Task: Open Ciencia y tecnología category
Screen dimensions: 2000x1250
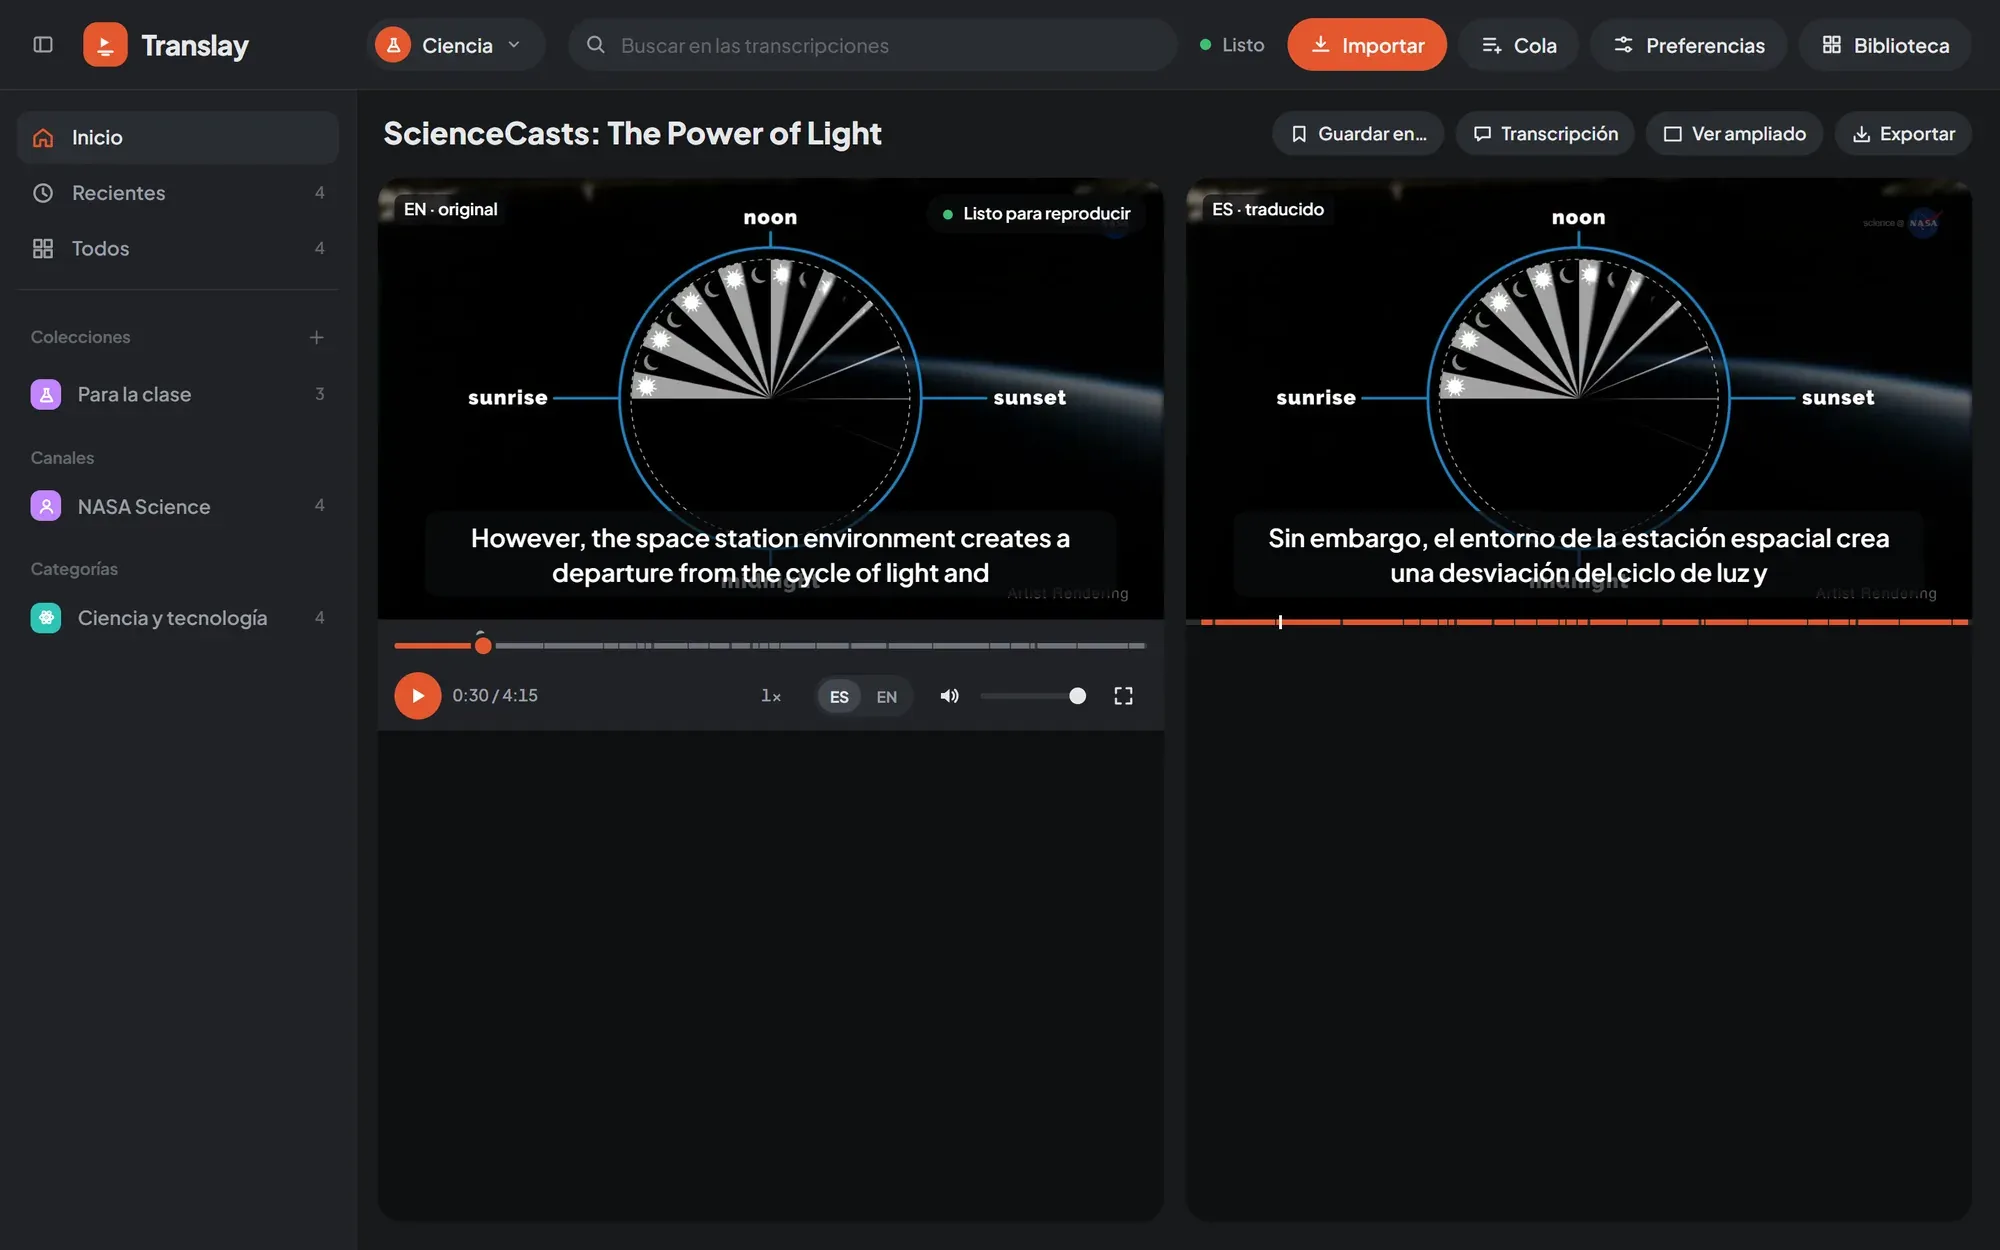Action: tap(178, 618)
